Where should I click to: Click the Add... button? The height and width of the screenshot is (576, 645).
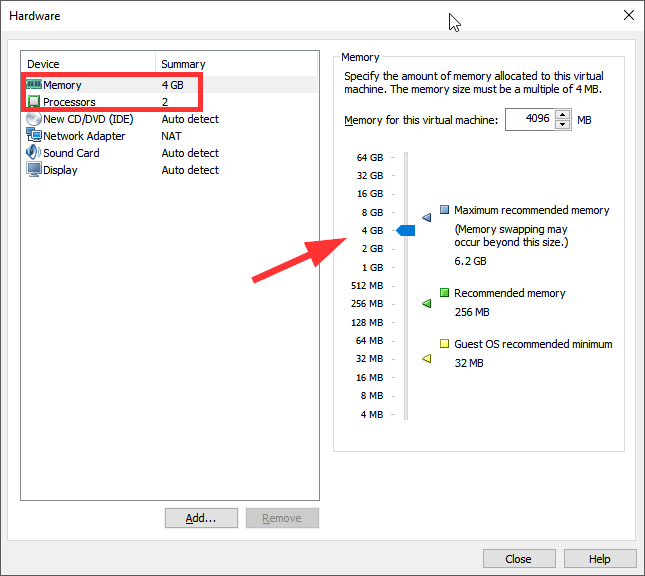pos(201,518)
